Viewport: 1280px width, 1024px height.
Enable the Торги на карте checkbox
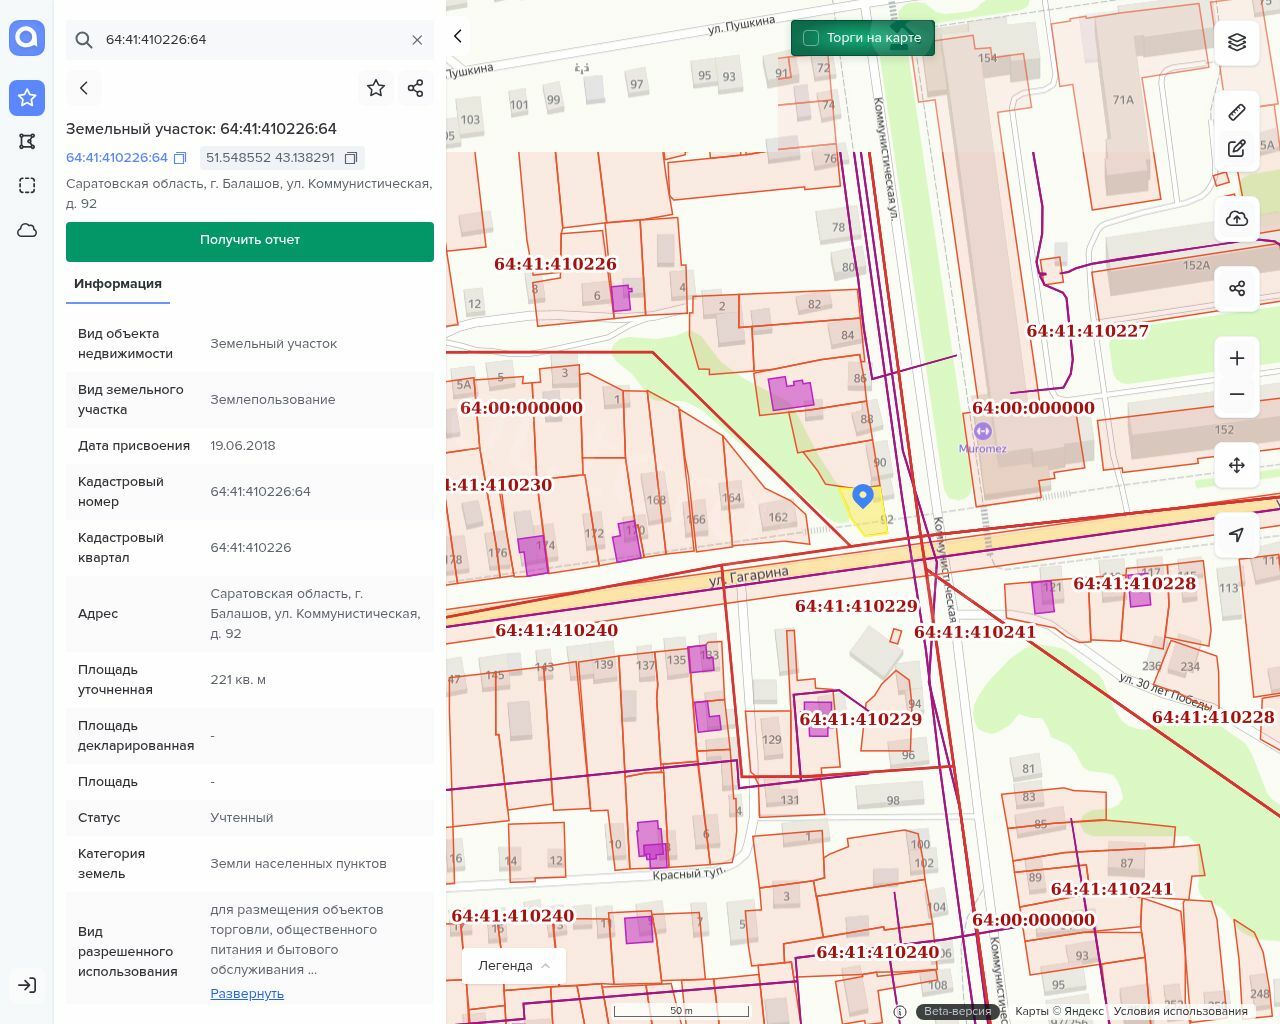pos(811,38)
